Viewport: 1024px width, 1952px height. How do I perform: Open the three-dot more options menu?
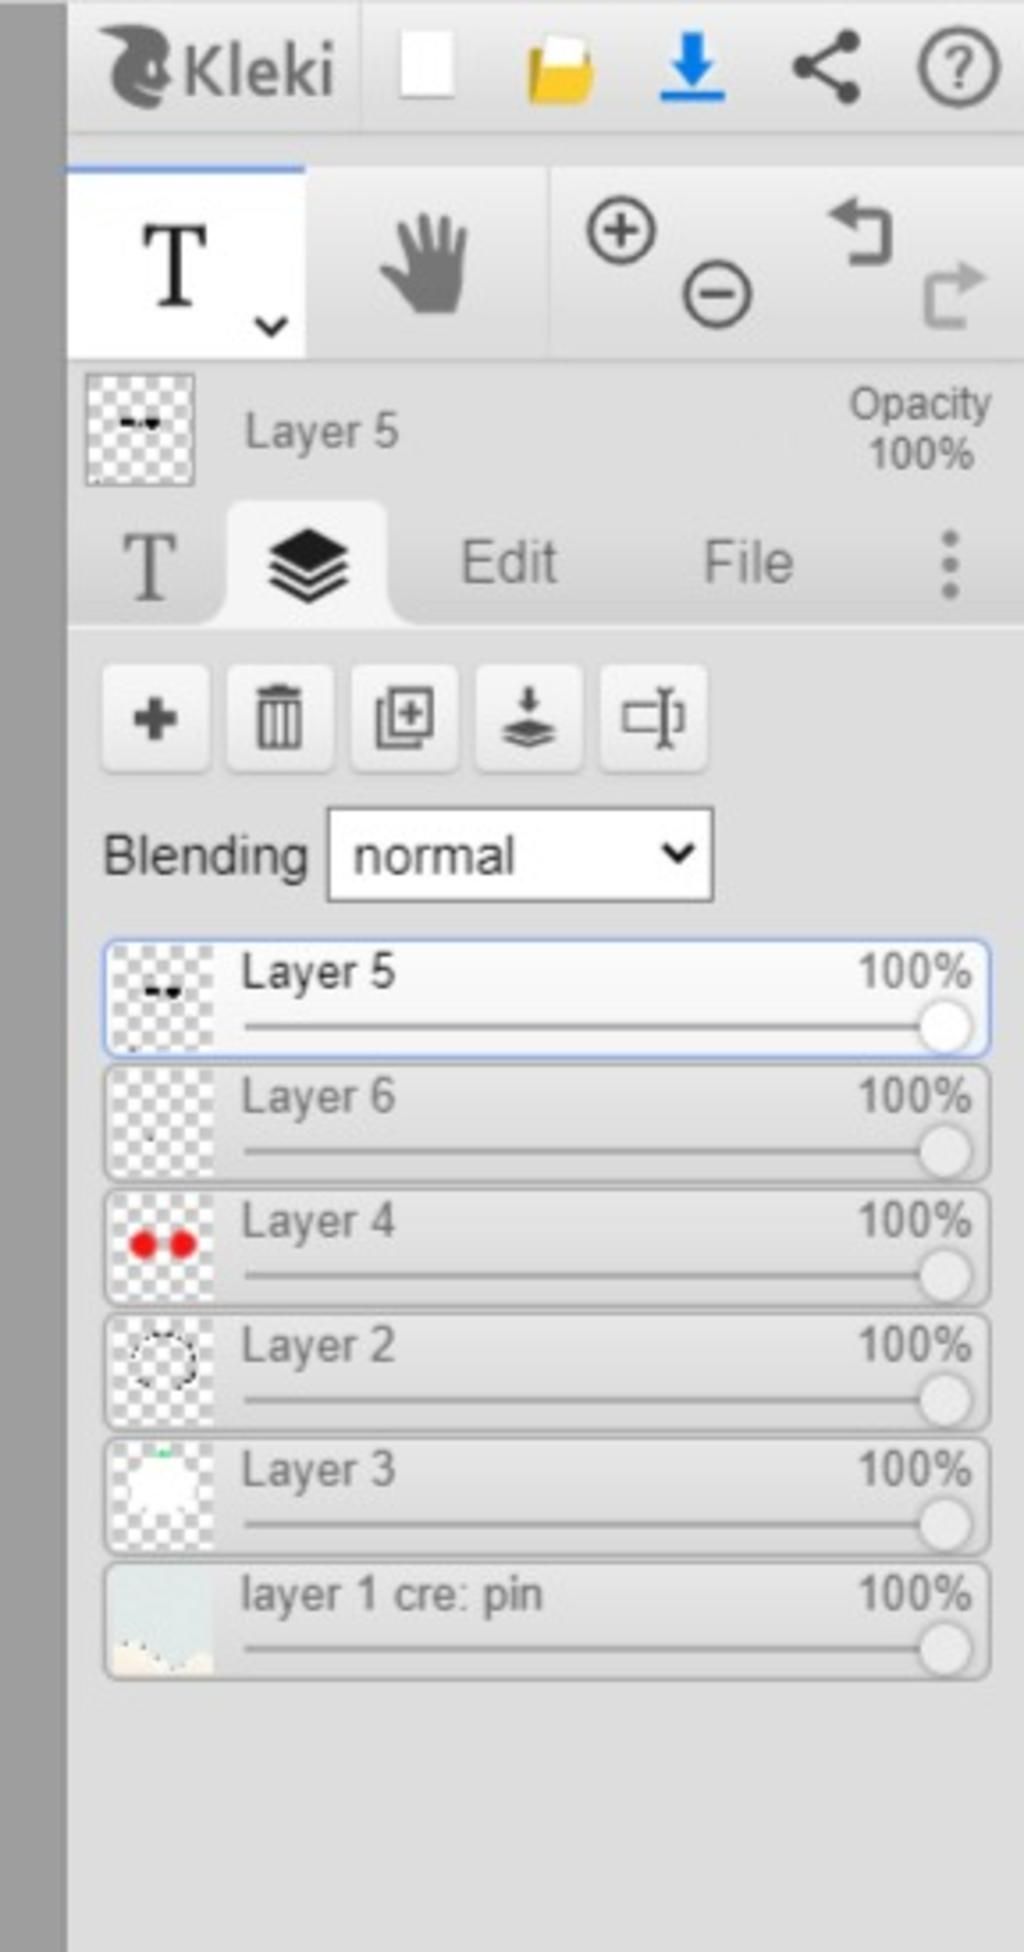(950, 564)
